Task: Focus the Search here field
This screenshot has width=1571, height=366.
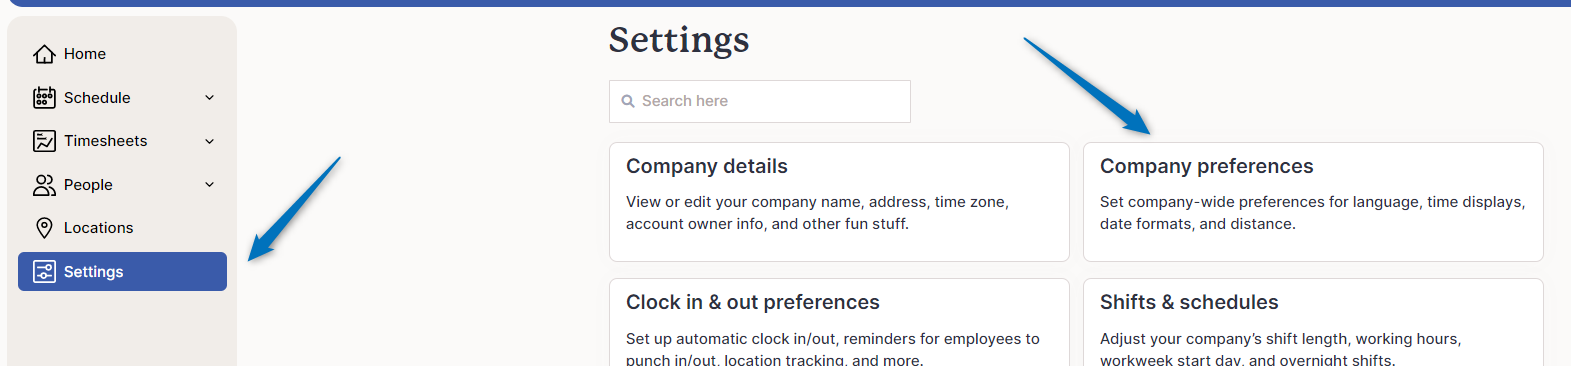Action: point(760,101)
